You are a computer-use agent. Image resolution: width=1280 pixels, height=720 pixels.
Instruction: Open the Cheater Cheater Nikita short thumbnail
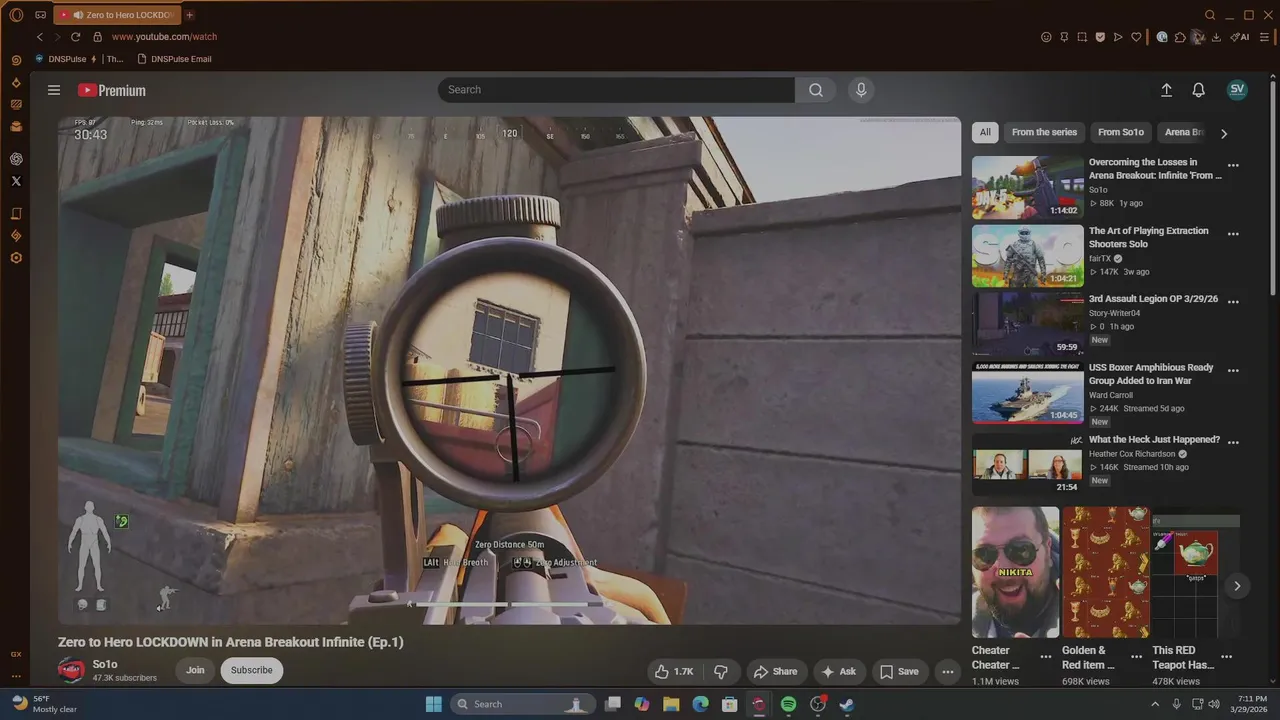(x=1015, y=572)
